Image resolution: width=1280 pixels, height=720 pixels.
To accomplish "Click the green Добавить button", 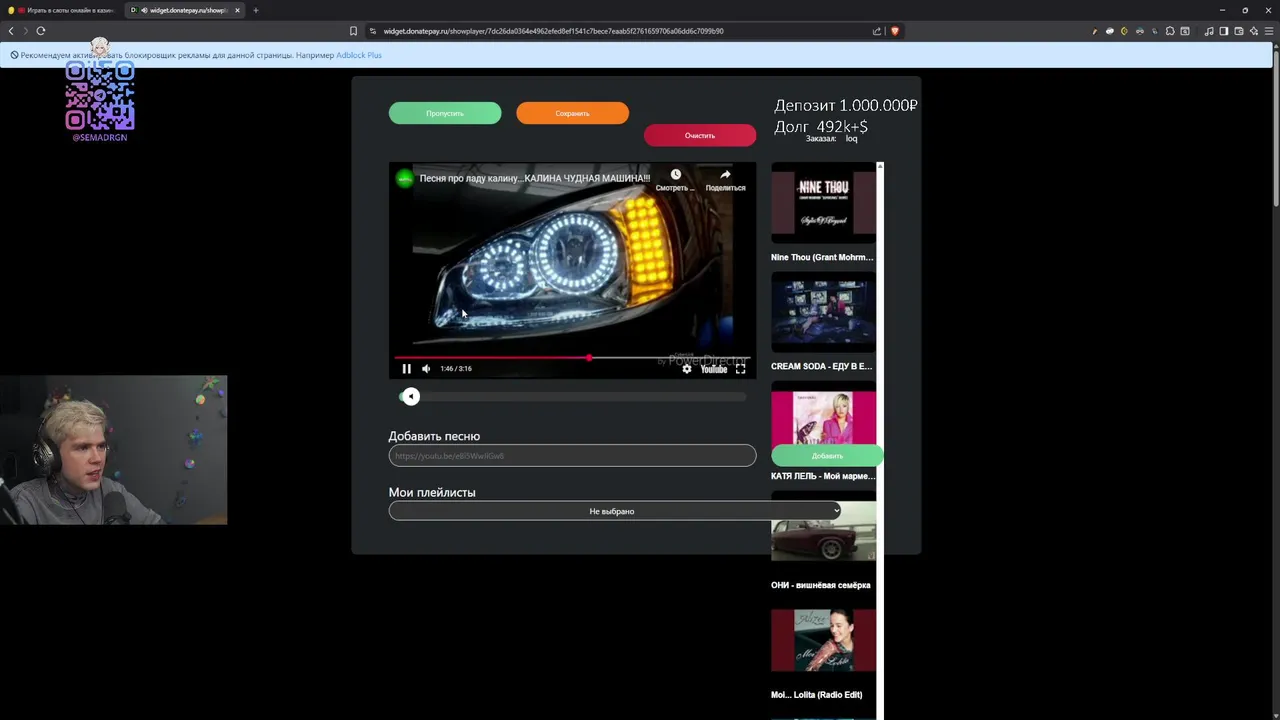I will coord(827,456).
